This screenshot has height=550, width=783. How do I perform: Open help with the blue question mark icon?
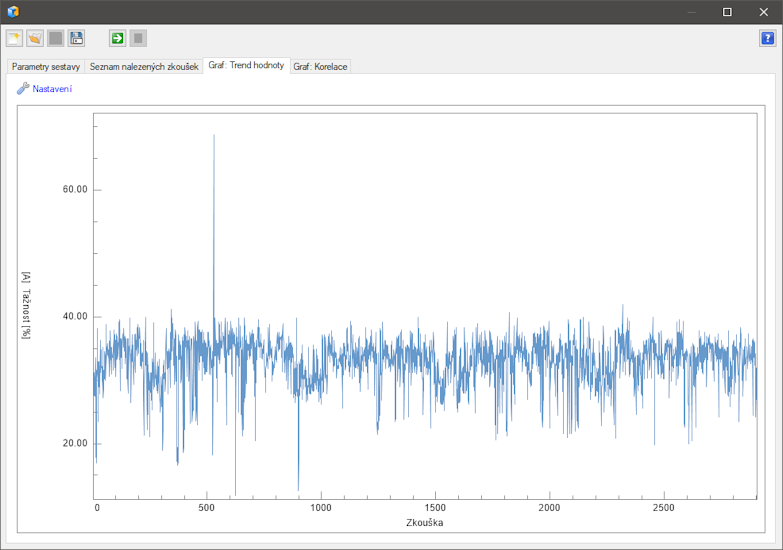click(768, 38)
